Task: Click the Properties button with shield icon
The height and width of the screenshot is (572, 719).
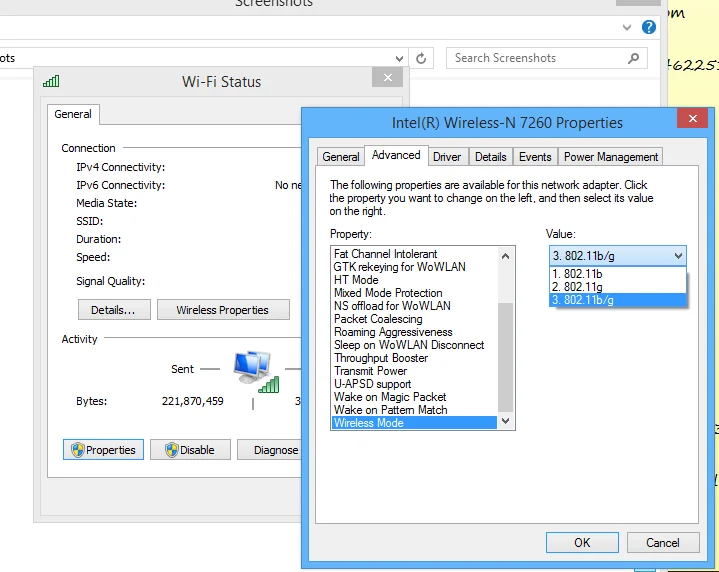Action: (x=103, y=450)
